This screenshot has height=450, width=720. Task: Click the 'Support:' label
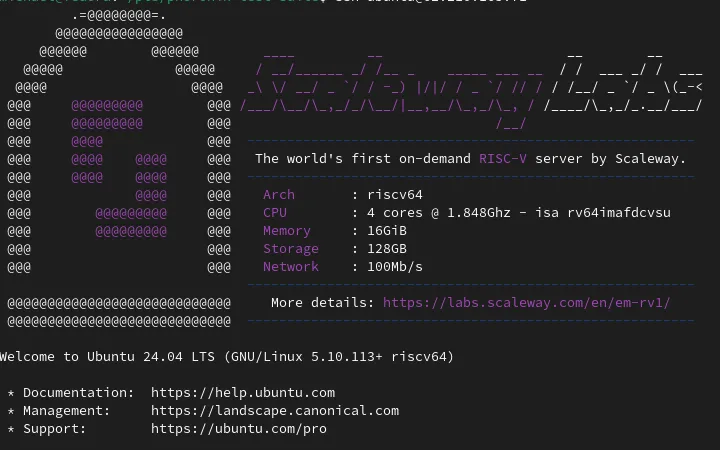(x=55, y=429)
